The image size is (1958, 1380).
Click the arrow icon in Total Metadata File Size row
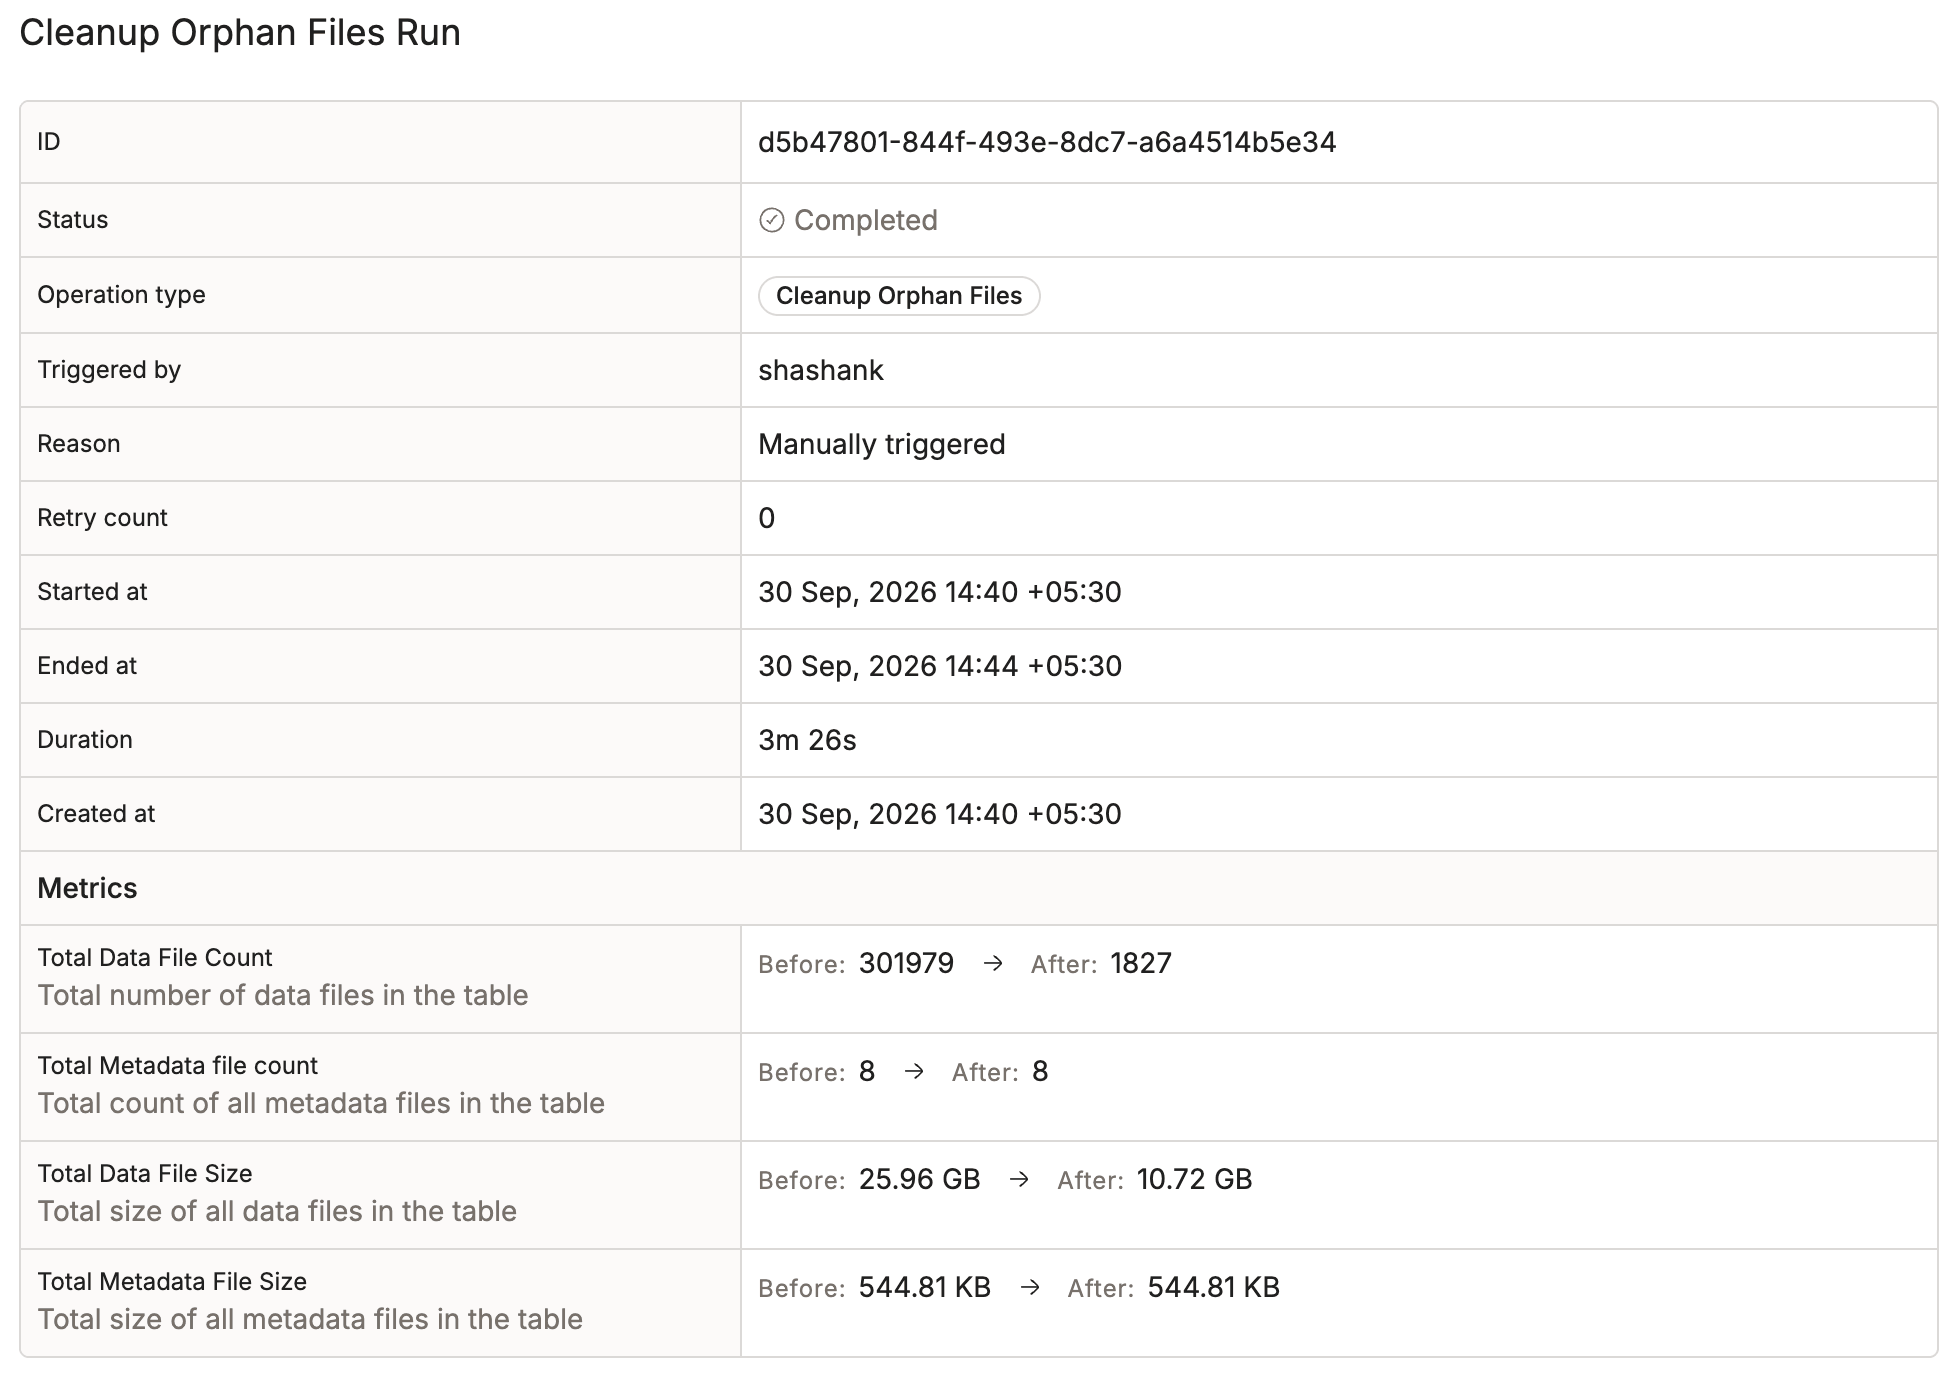1030,1287
